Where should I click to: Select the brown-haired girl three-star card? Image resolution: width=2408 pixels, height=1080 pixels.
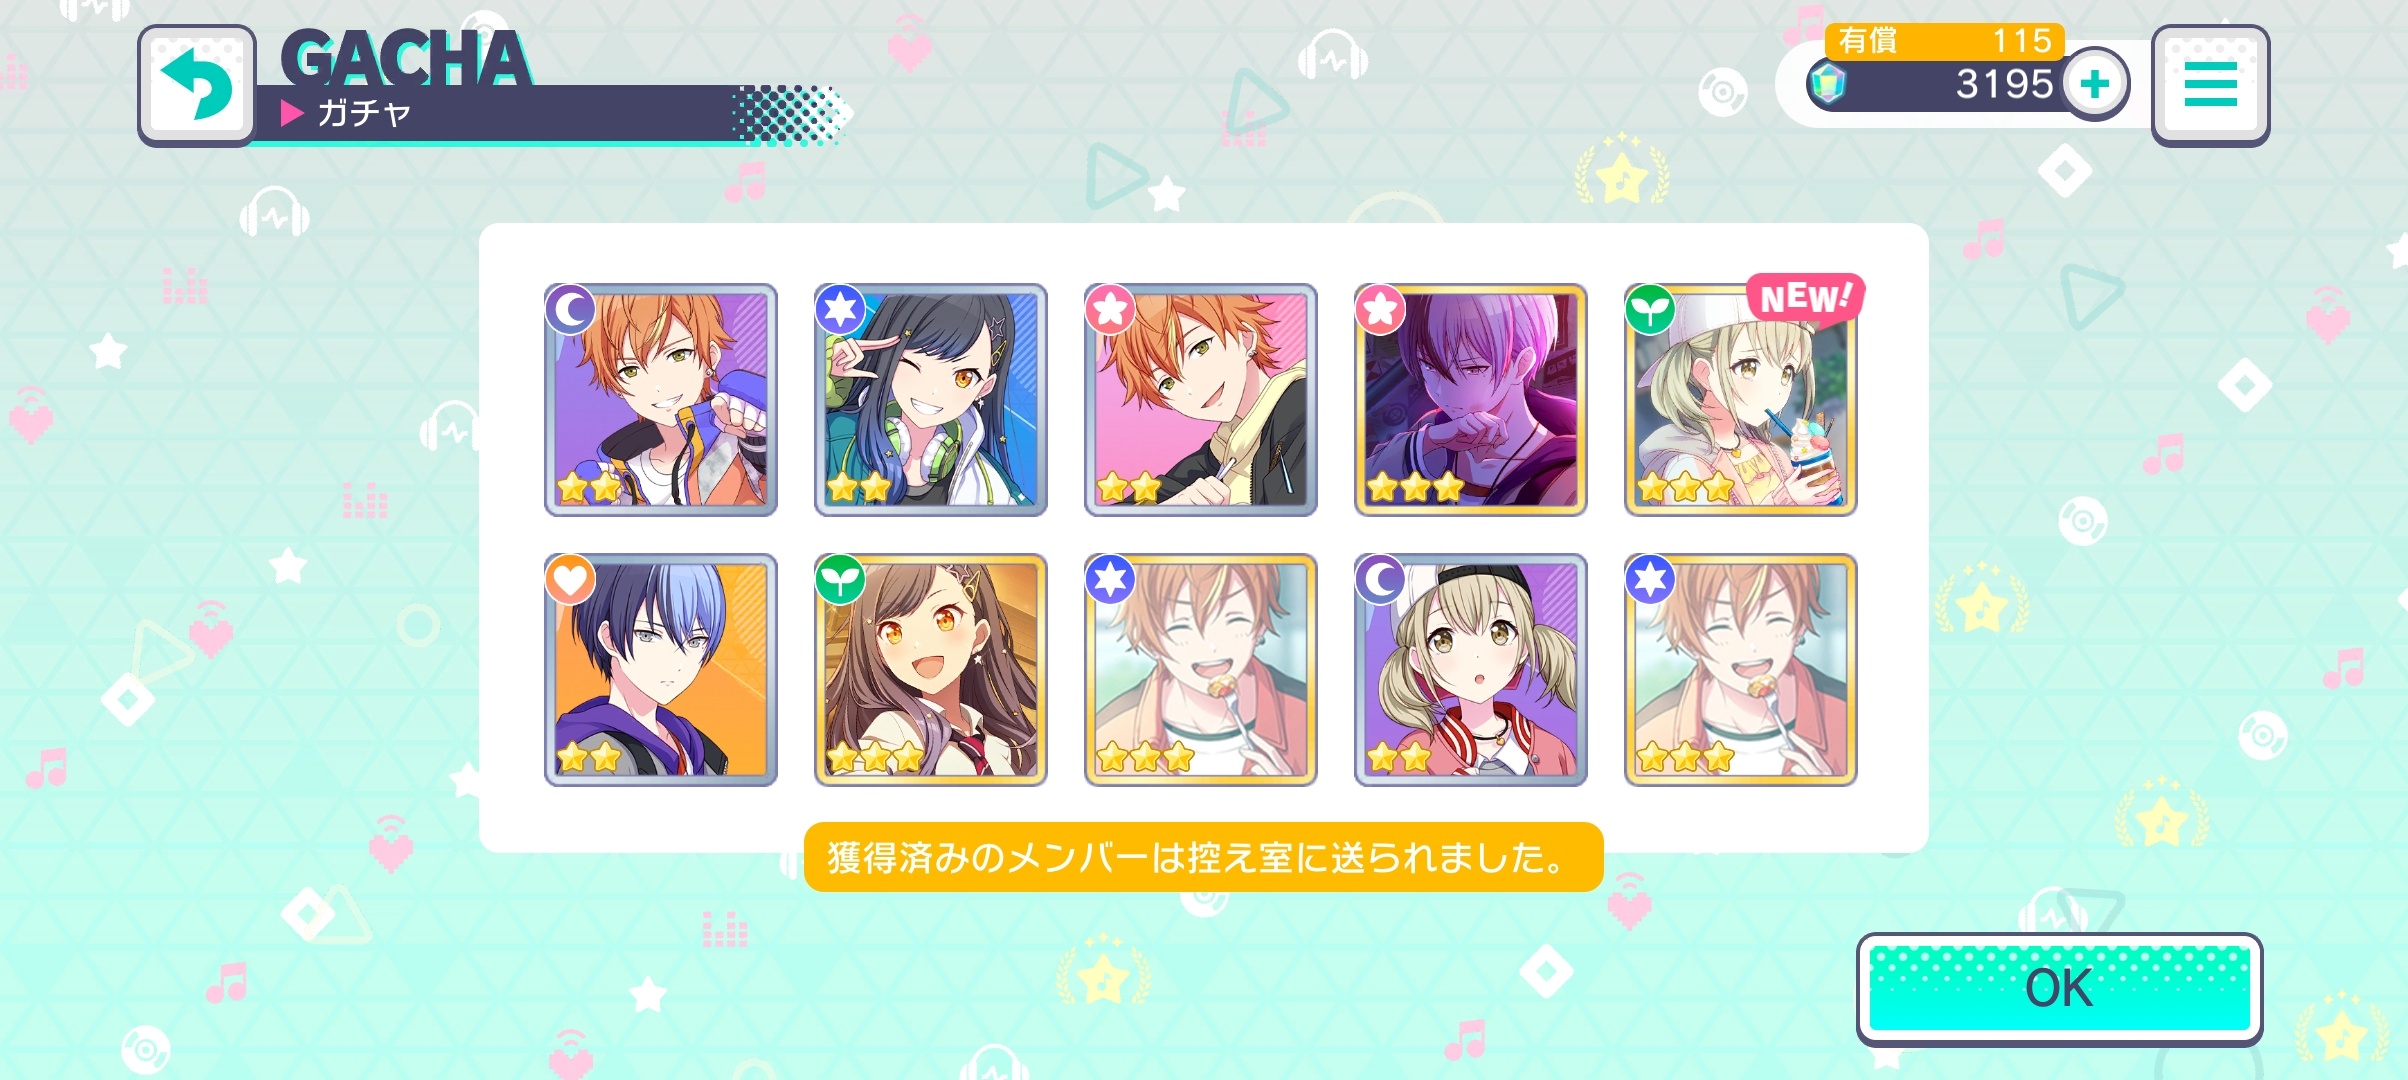coord(930,670)
